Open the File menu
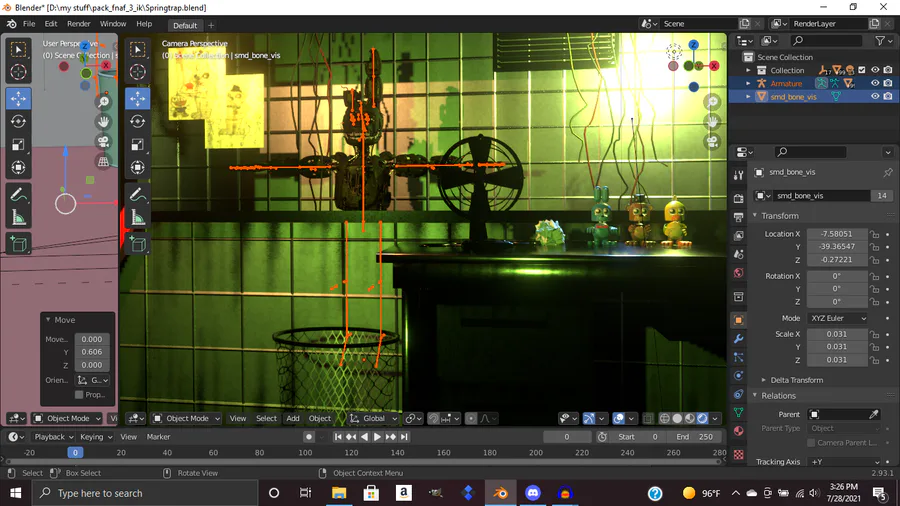This screenshot has width=900, height=506. pyautogui.click(x=29, y=24)
